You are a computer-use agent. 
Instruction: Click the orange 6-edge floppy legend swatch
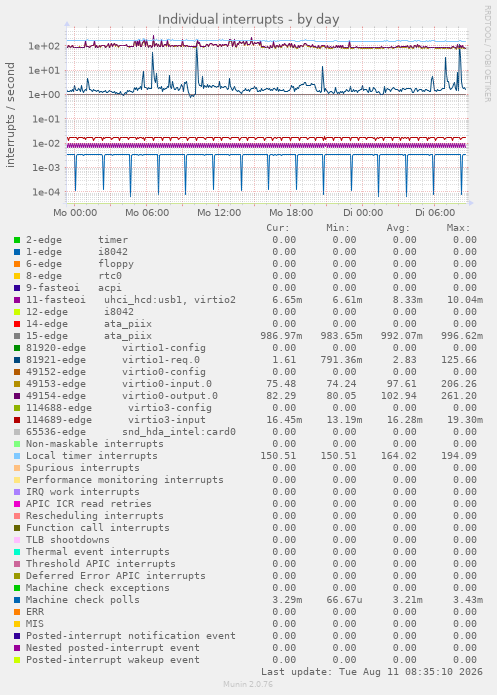tap(17, 264)
